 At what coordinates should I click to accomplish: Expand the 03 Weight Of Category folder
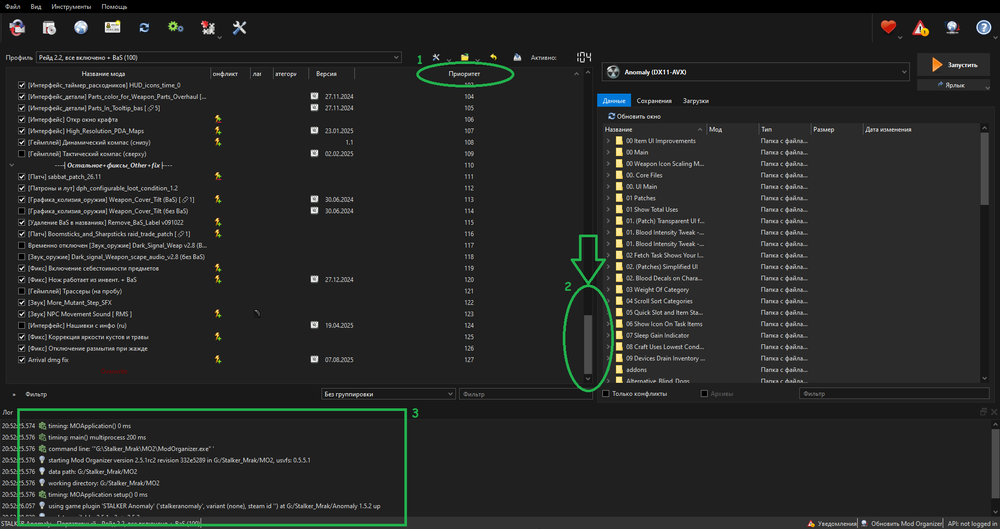608,290
